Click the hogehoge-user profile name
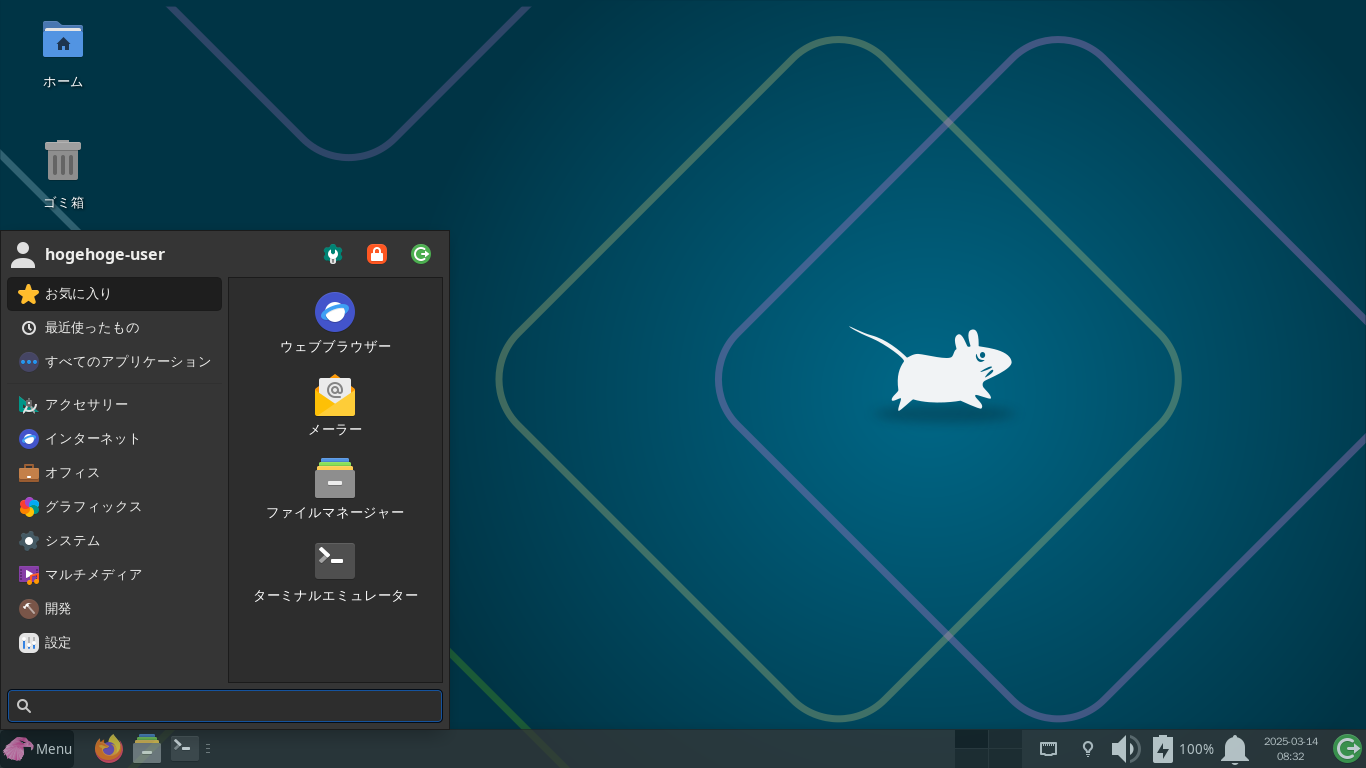Screen dimensions: 1366x768 click(105, 254)
